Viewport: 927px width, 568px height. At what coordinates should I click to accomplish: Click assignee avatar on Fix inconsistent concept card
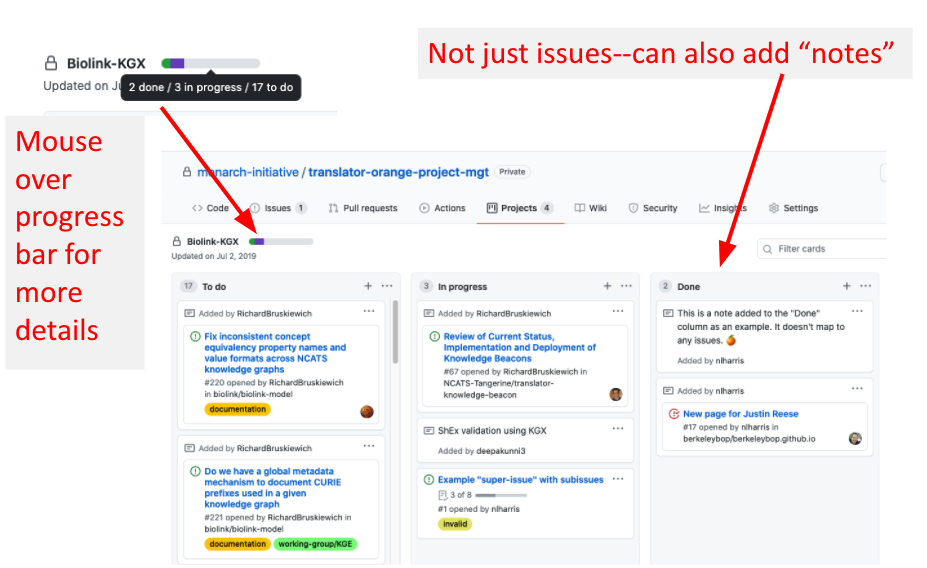(x=367, y=412)
